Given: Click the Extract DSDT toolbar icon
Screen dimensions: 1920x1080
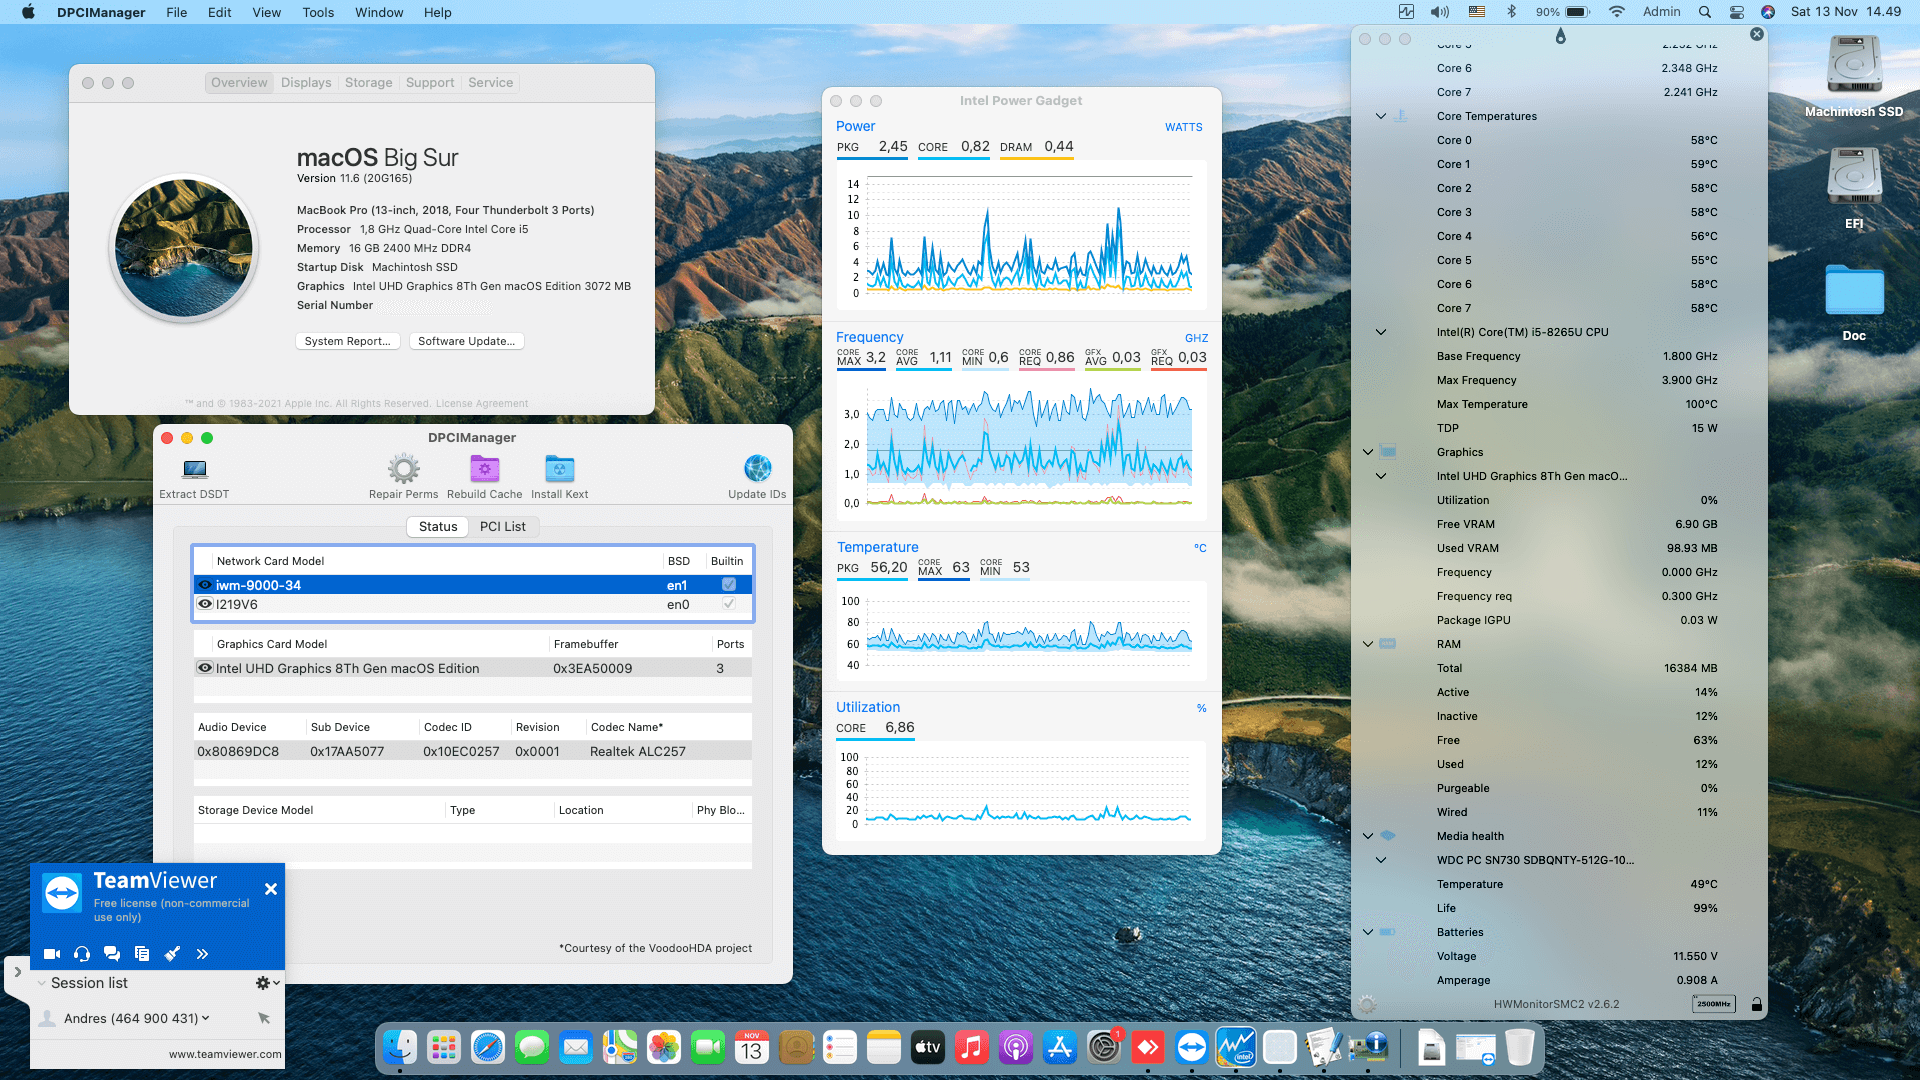Looking at the screenshot, I should click(x=195, y=469).
